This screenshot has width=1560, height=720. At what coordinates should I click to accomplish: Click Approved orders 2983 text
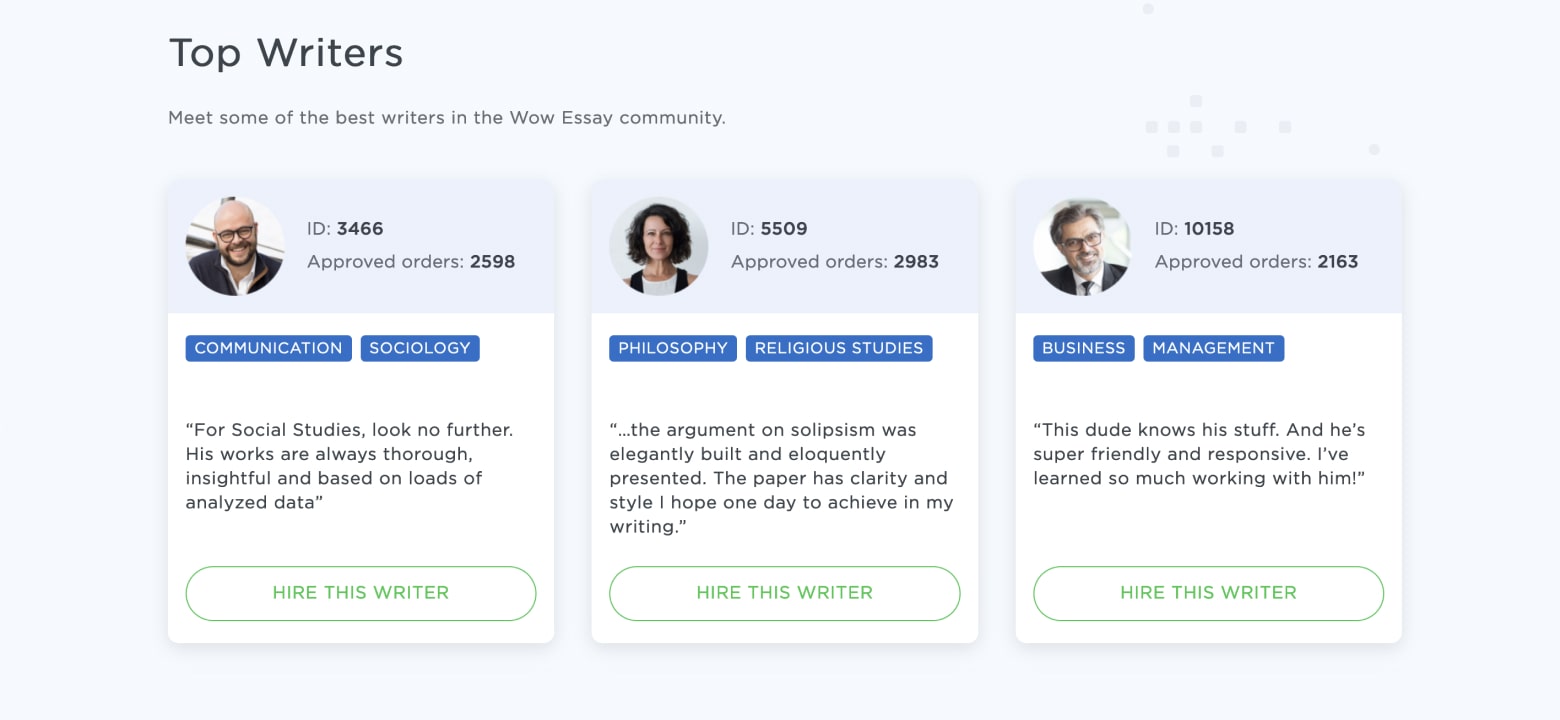click(835, 262)
